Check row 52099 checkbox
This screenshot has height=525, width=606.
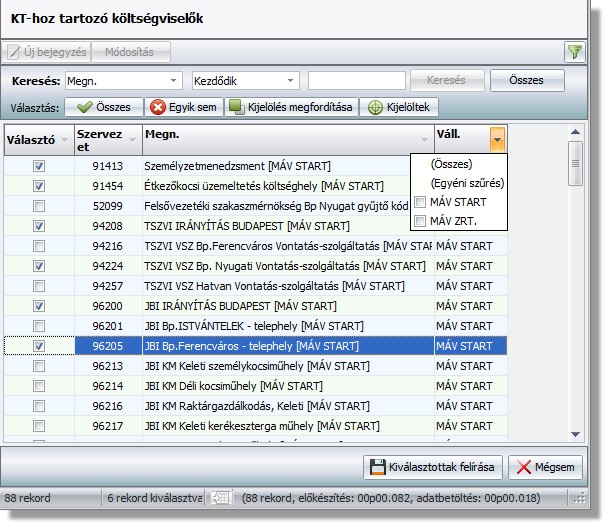coord(39,206)
